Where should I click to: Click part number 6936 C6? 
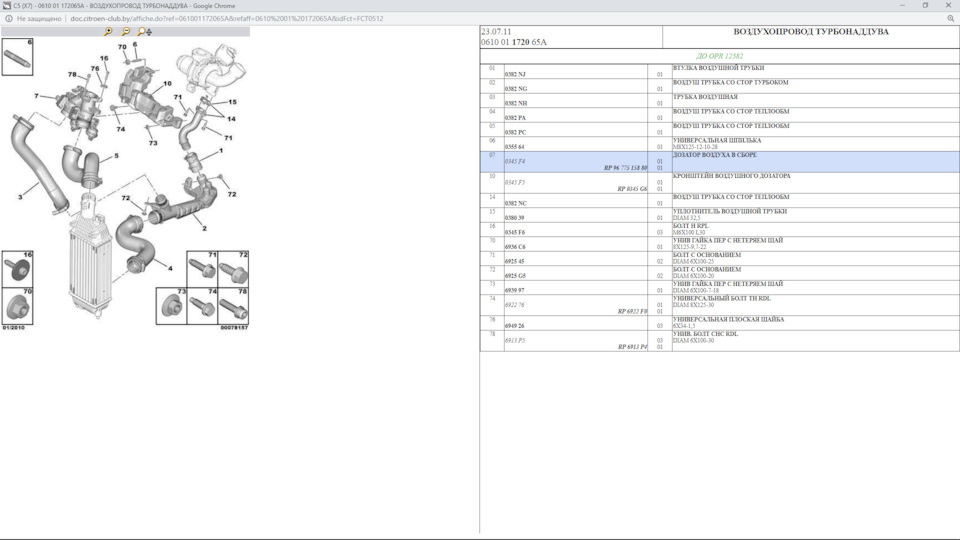515,247
